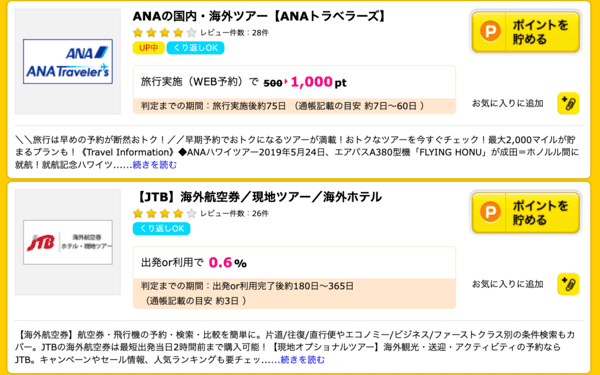The image size is (600, 375).
Task: Open 【JTB】海外航空券 title link
Action: point(258,197)
